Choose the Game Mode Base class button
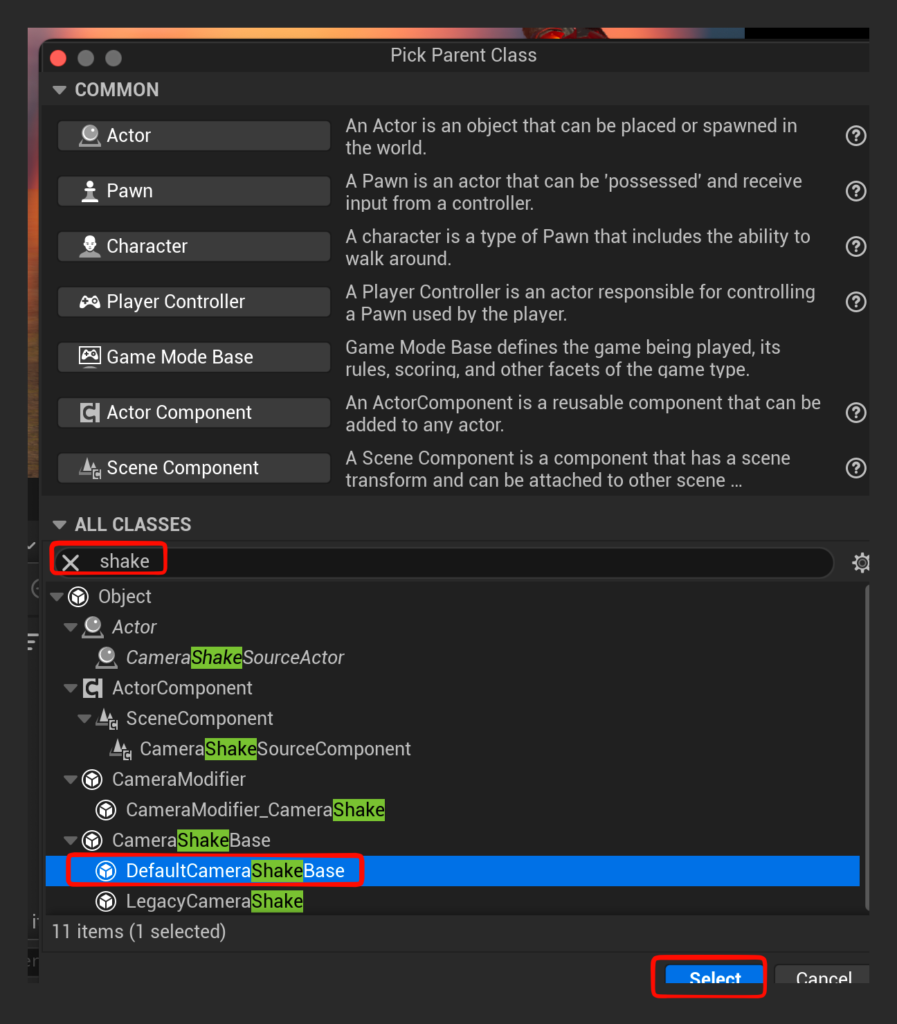Viewport: 897px width, 1024px height. pos(194,357)
